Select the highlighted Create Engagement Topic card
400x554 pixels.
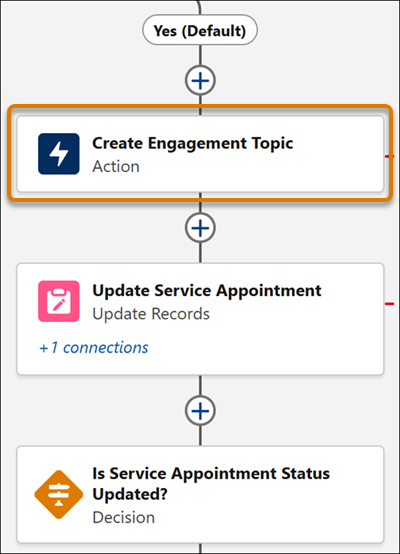[200, 154]
